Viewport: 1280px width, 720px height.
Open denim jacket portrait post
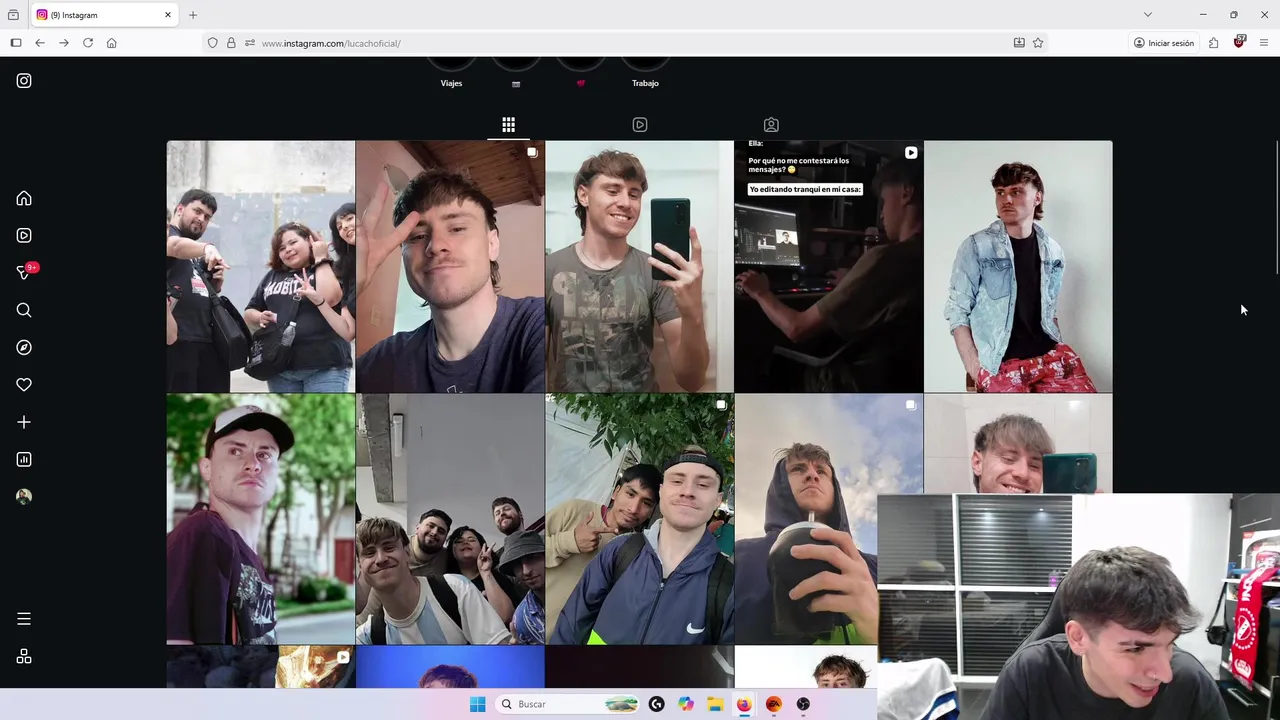(x=1018, y=266)
